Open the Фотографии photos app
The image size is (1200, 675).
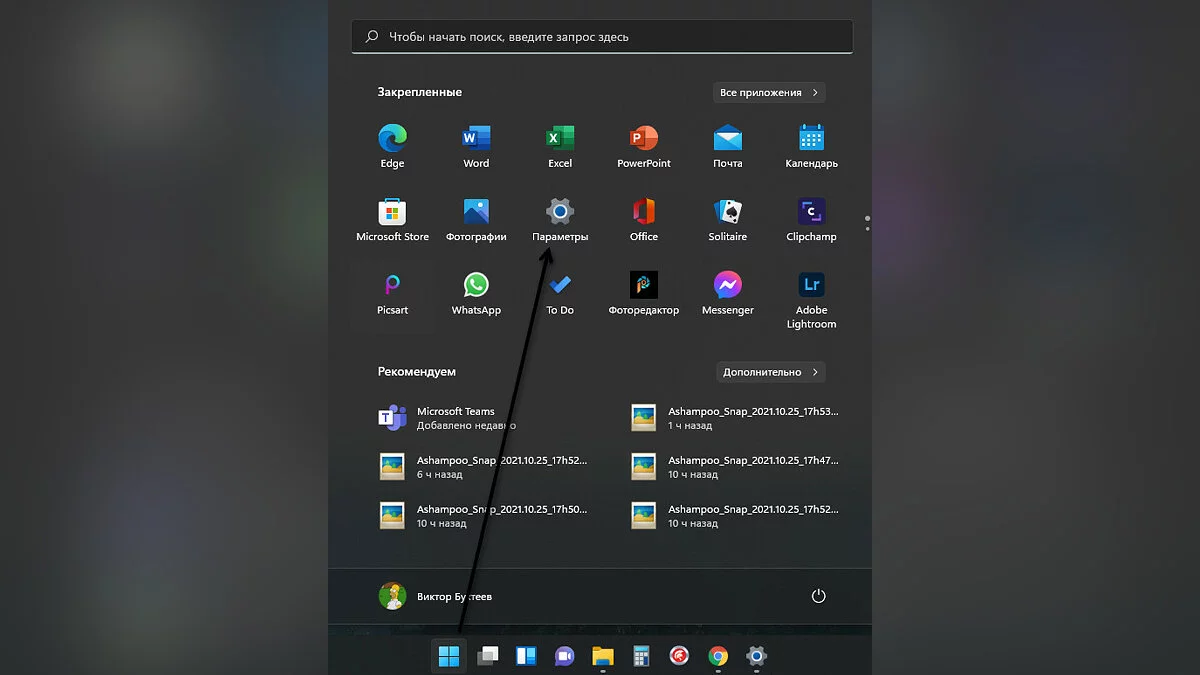pyautogui.click(x=476, y=221)
